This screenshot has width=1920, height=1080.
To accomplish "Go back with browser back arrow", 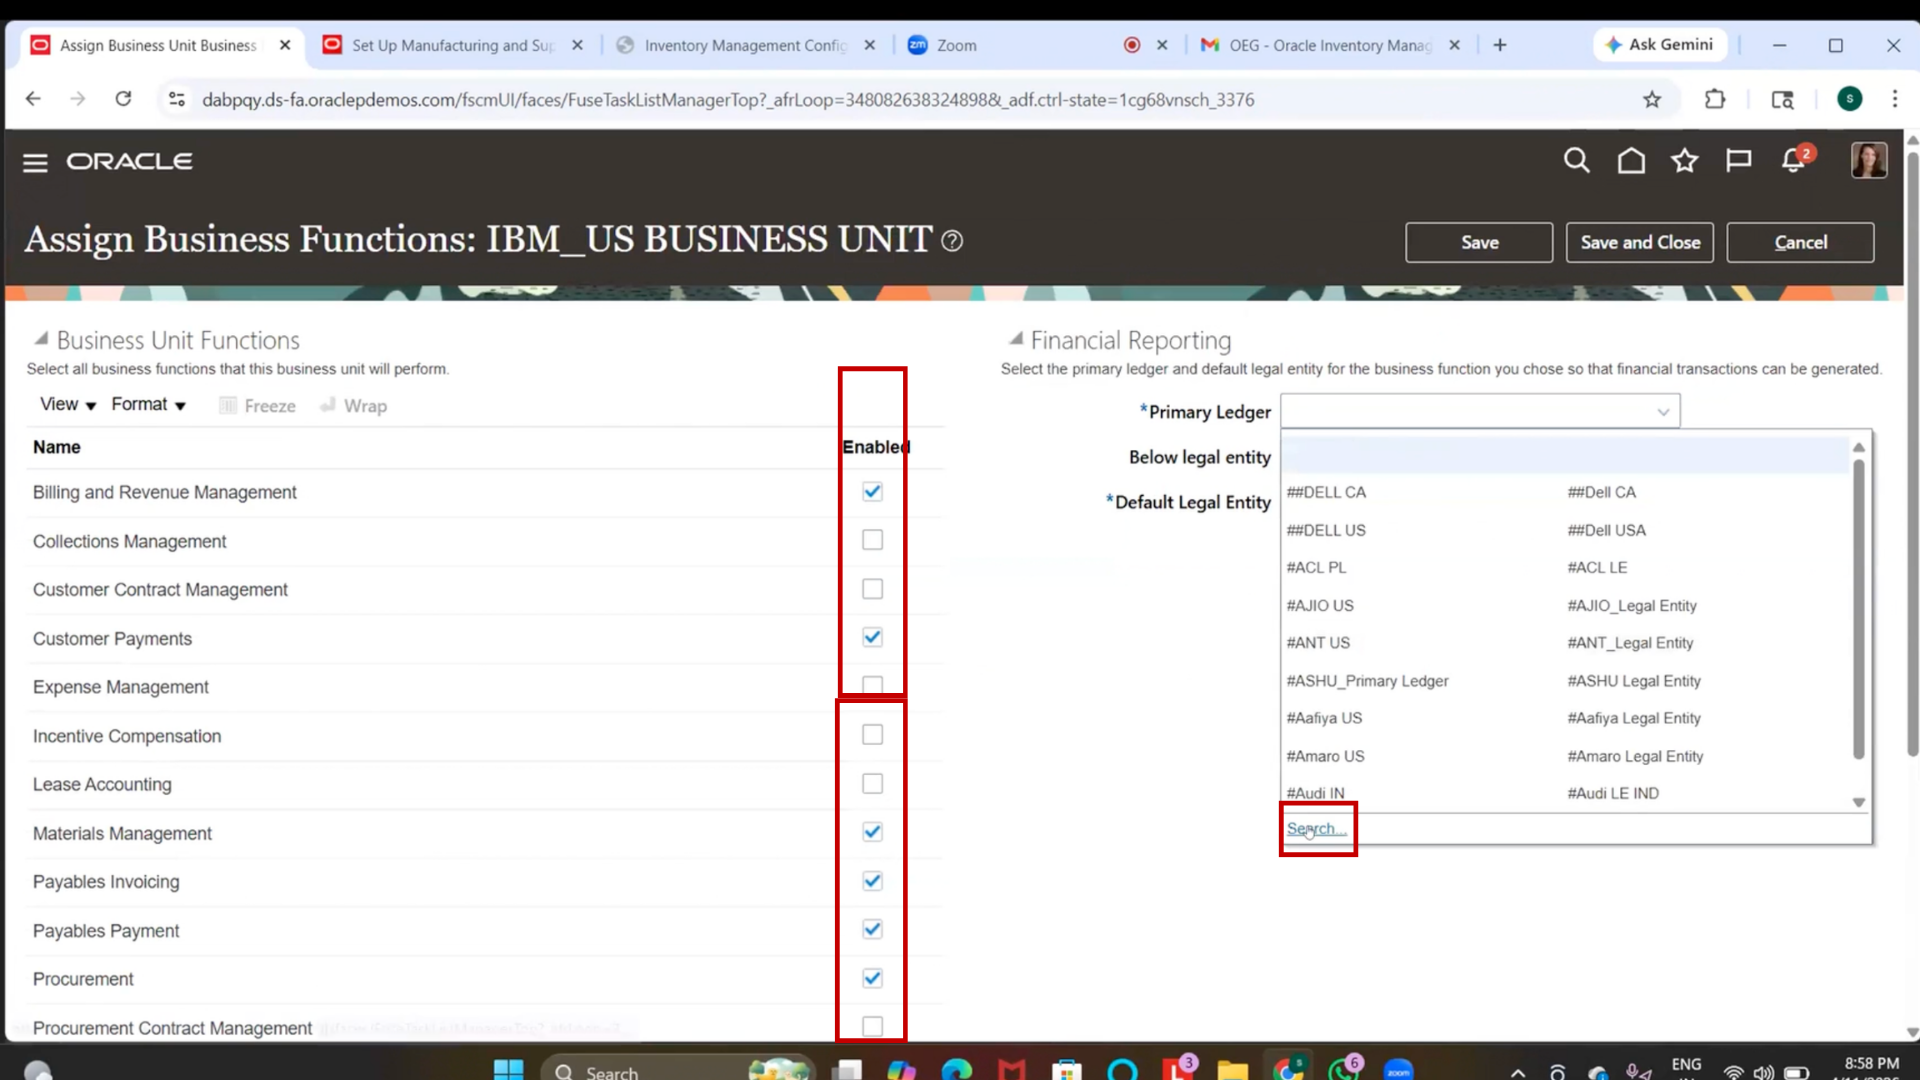I will (33, 99).
